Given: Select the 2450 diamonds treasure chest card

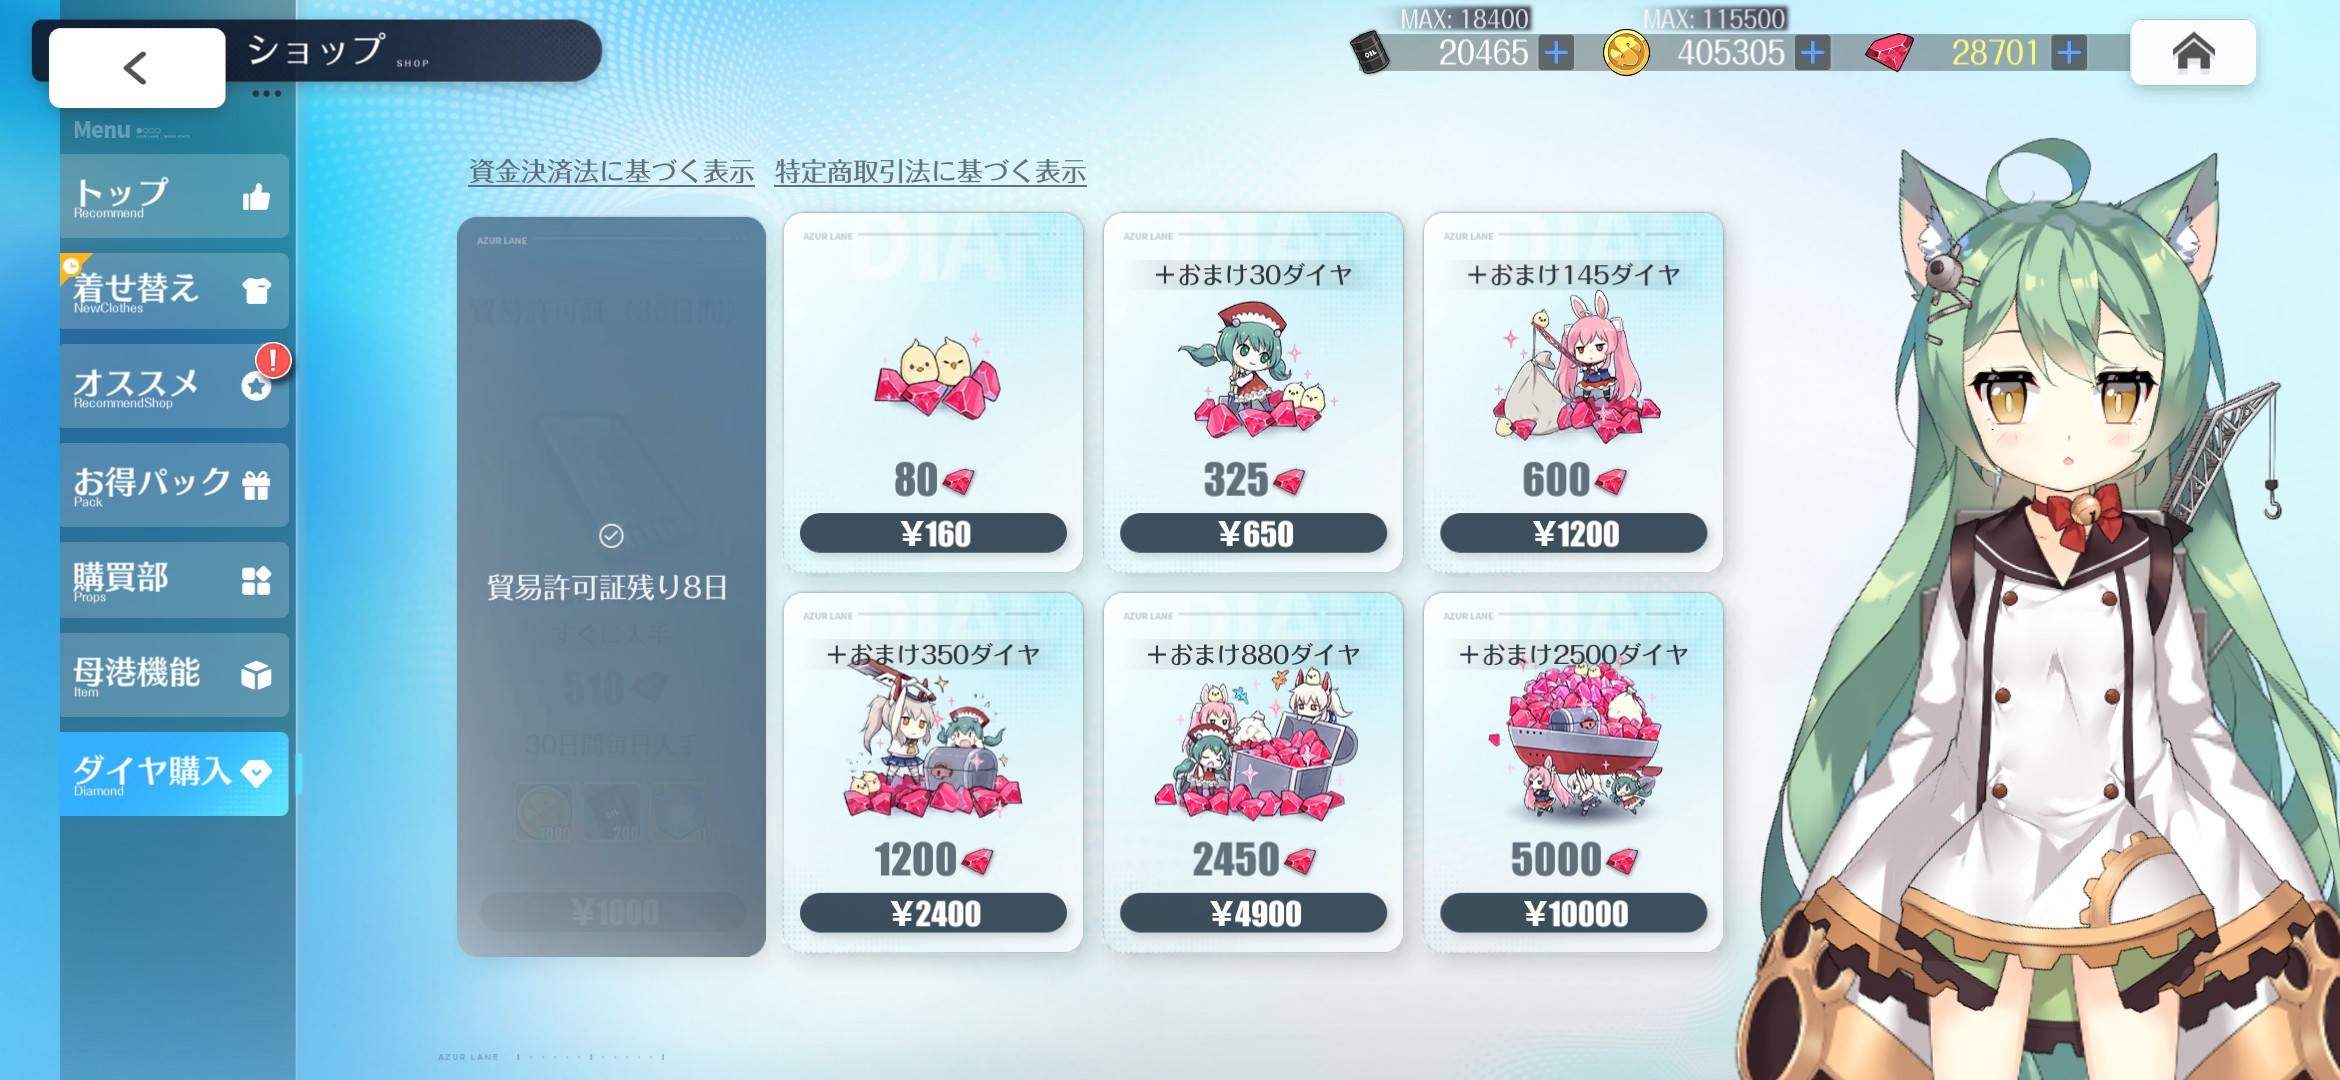Looking at the screenshot, I should click(x=1253, y=772).
